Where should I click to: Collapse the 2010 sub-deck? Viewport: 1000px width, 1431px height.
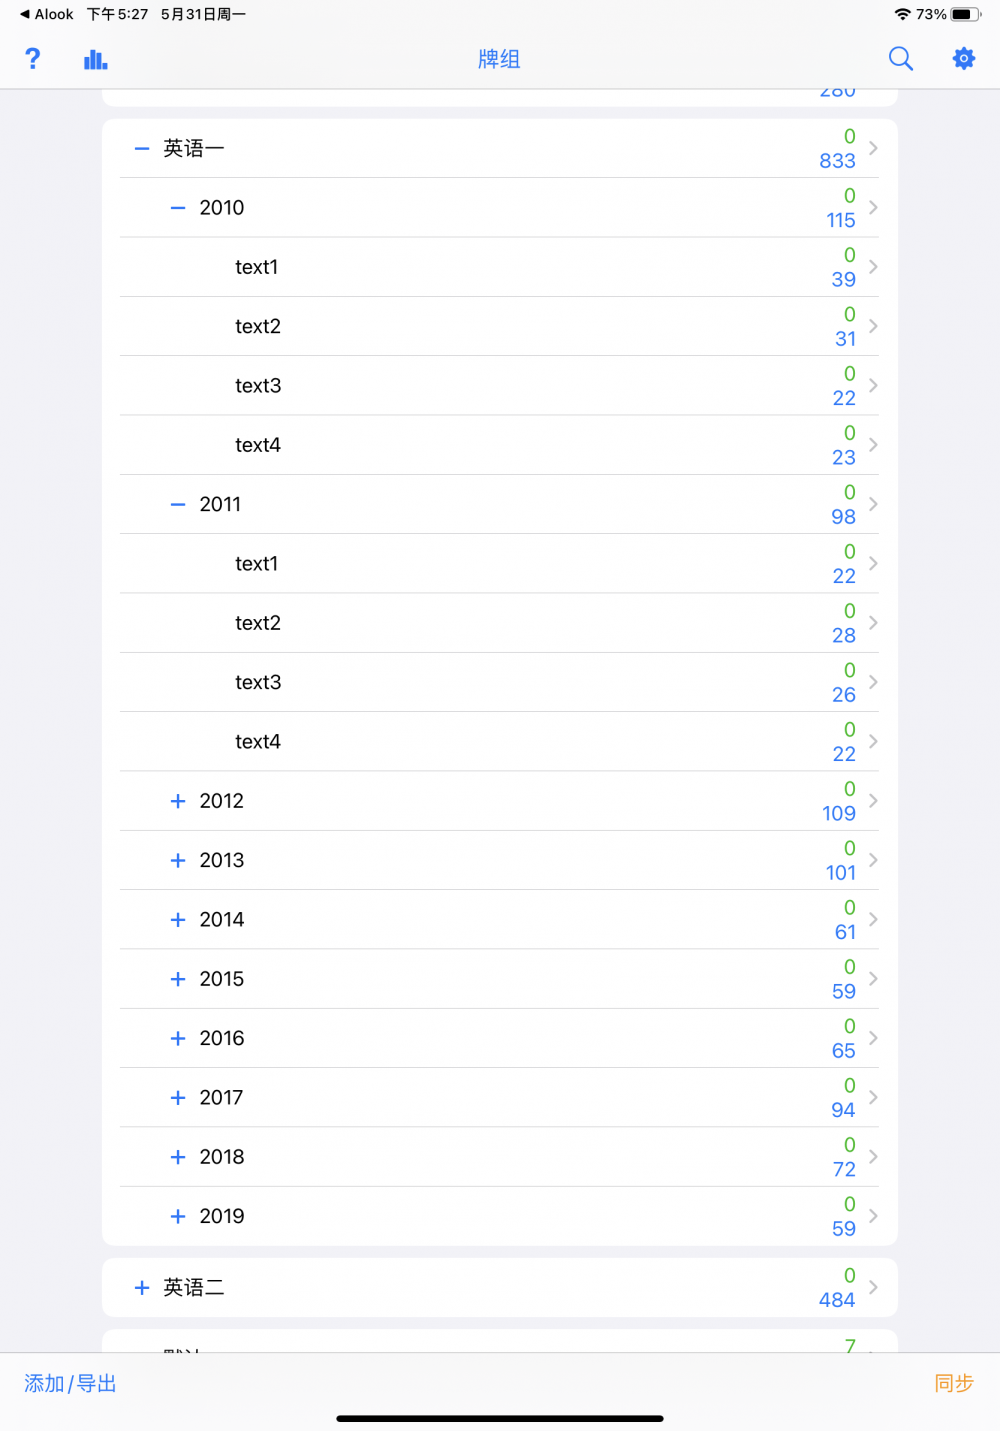178,208
